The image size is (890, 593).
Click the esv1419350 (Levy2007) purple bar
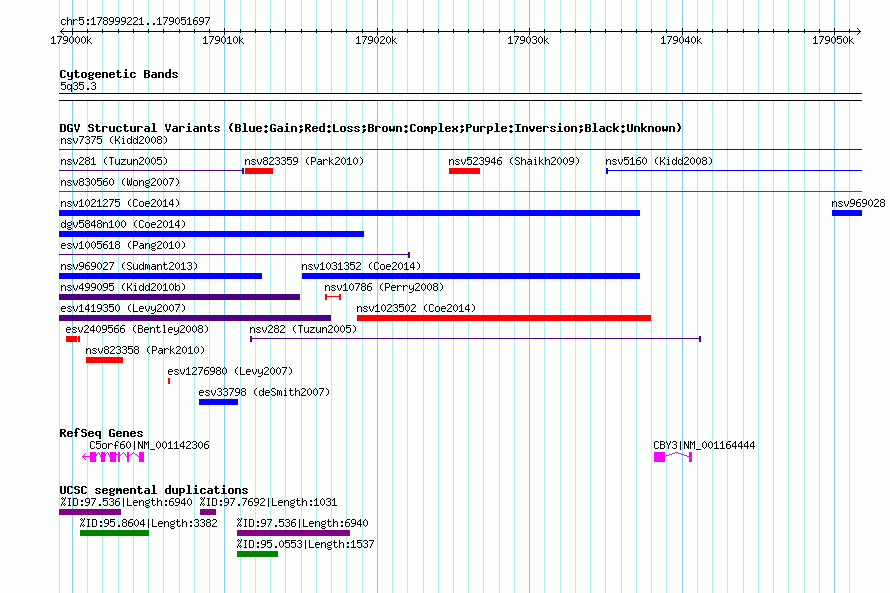[195, 318]
